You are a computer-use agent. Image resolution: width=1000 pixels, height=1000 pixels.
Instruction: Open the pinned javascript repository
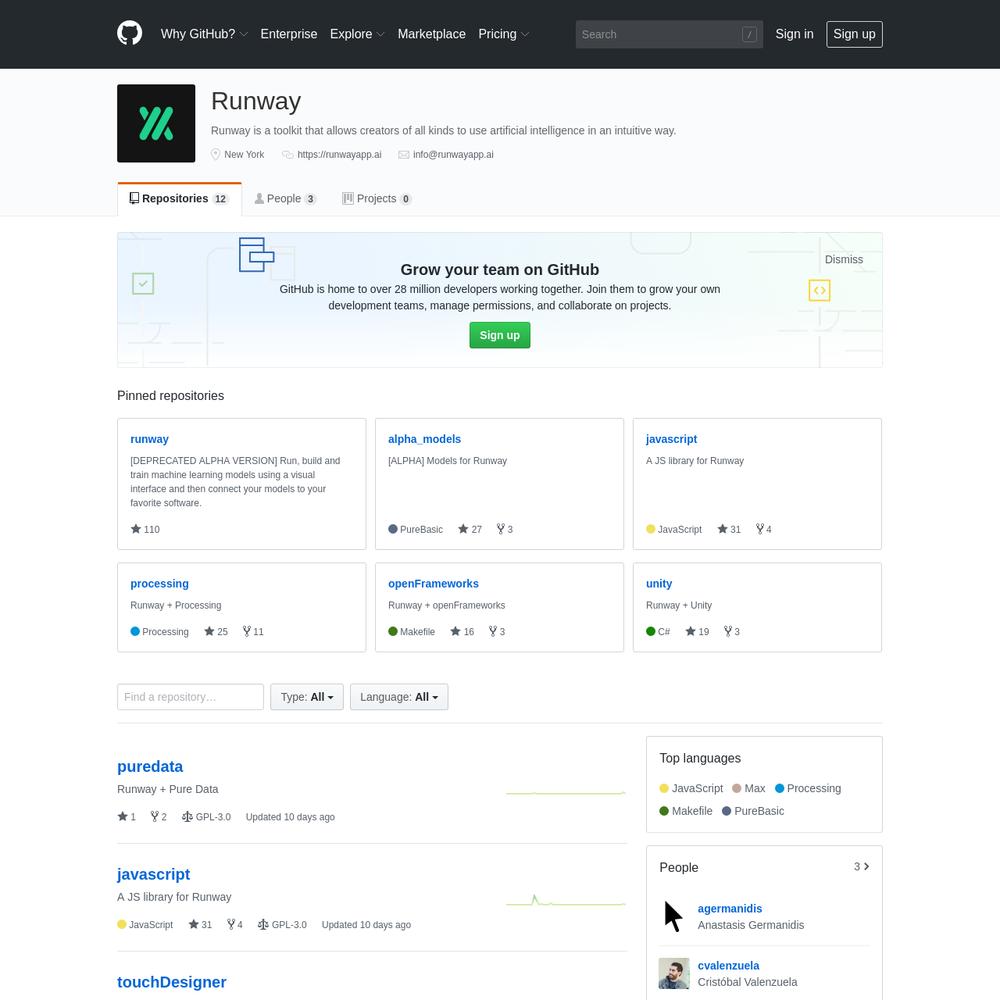(671, 439)
